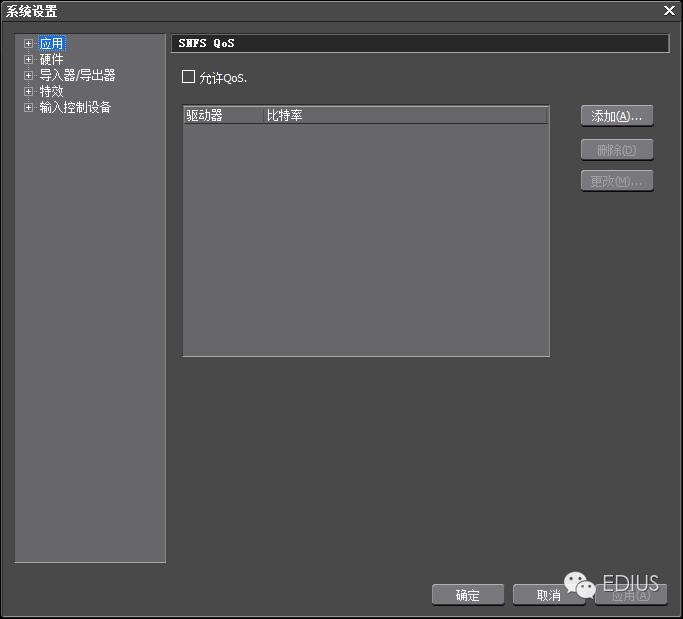Screen dimensions: 683x619
Task: Expand the 输入控制设备 tree node
Action: pos(28,107)
